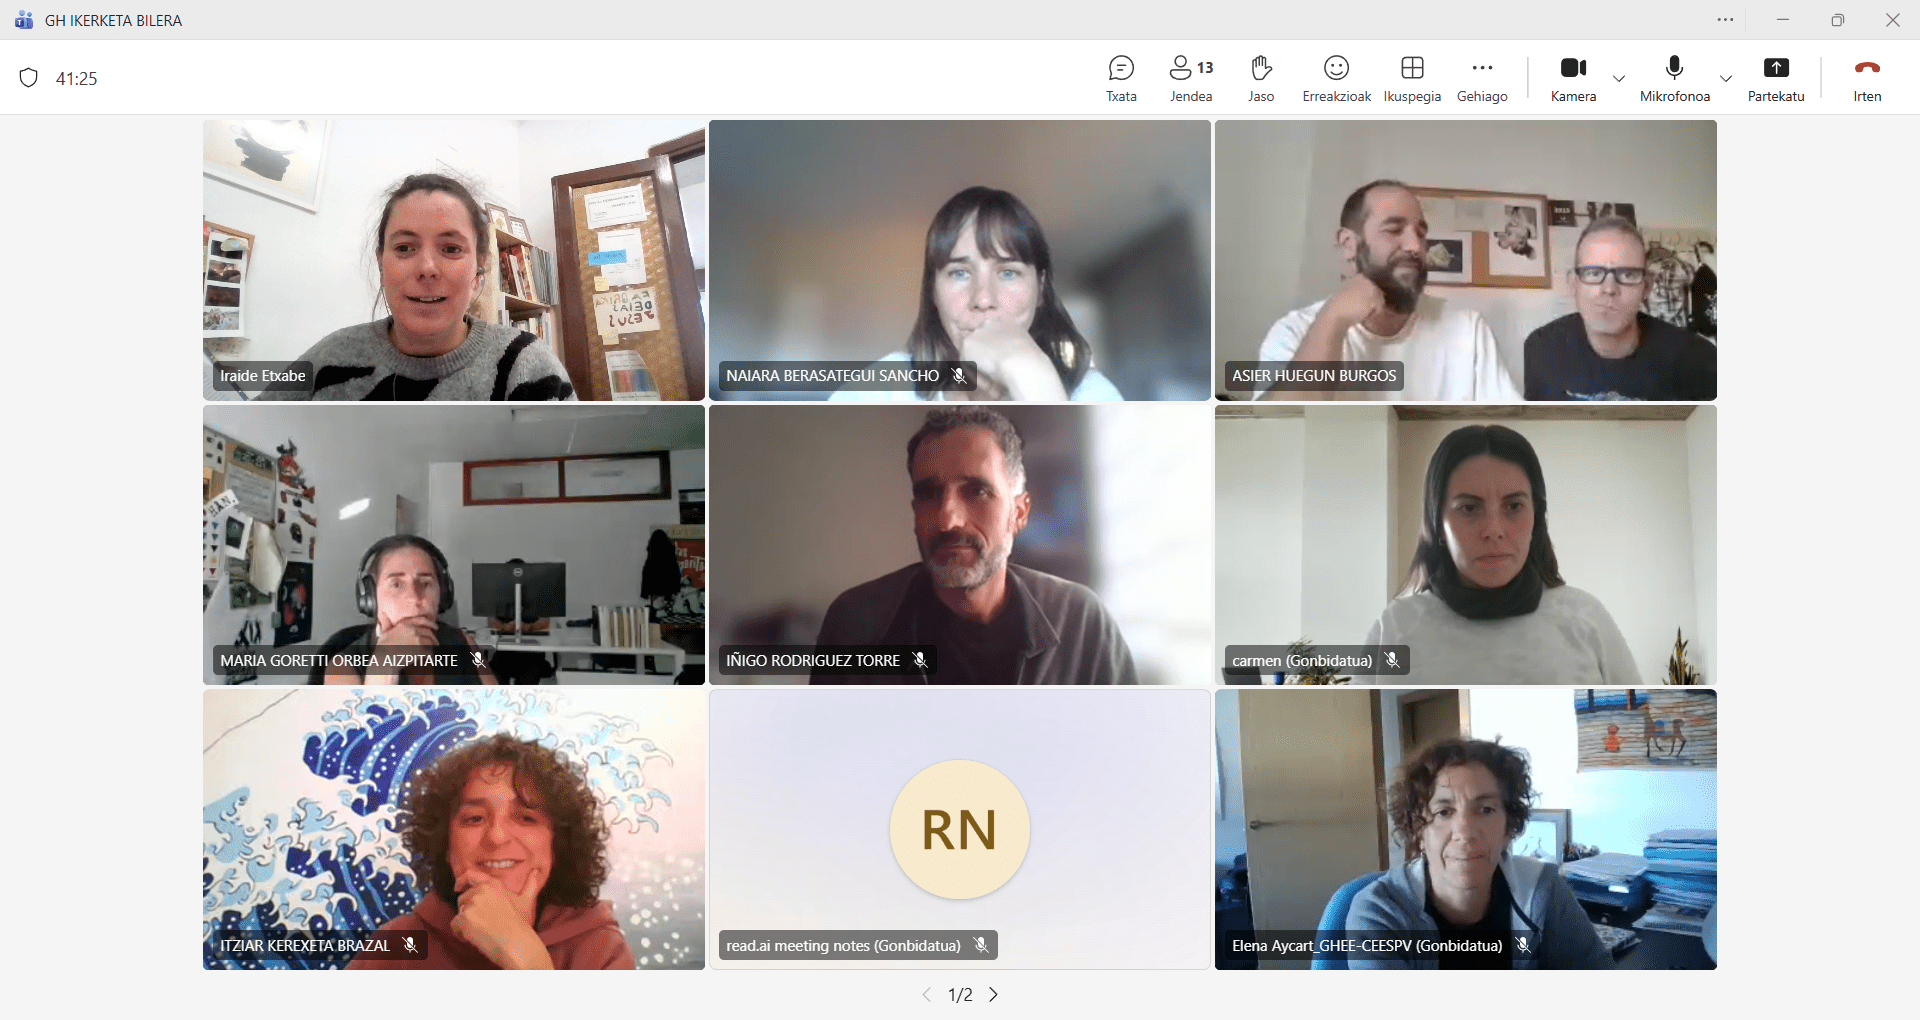This screenshot has height=1020, width=1920.
Task: Open the Erreakzioak reactions menu
Action: pos(1336,78)
